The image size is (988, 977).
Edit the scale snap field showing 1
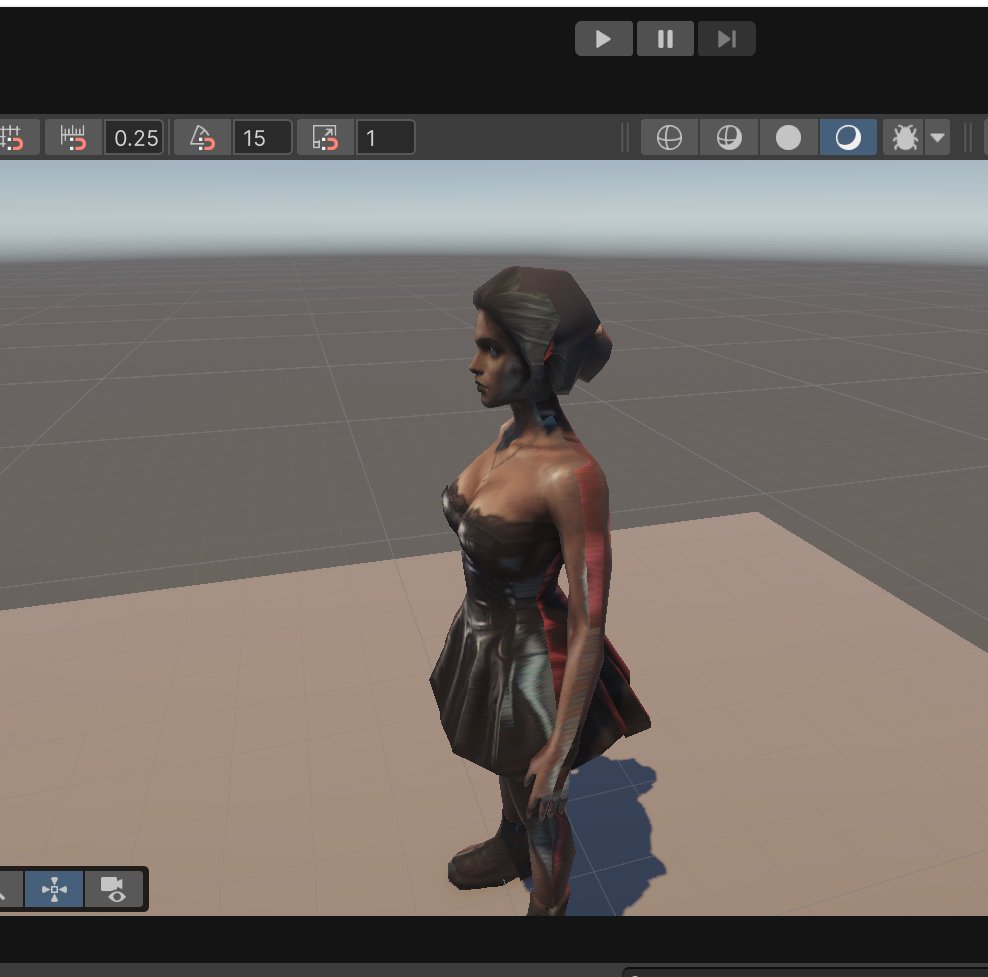(x=386, y=137)
